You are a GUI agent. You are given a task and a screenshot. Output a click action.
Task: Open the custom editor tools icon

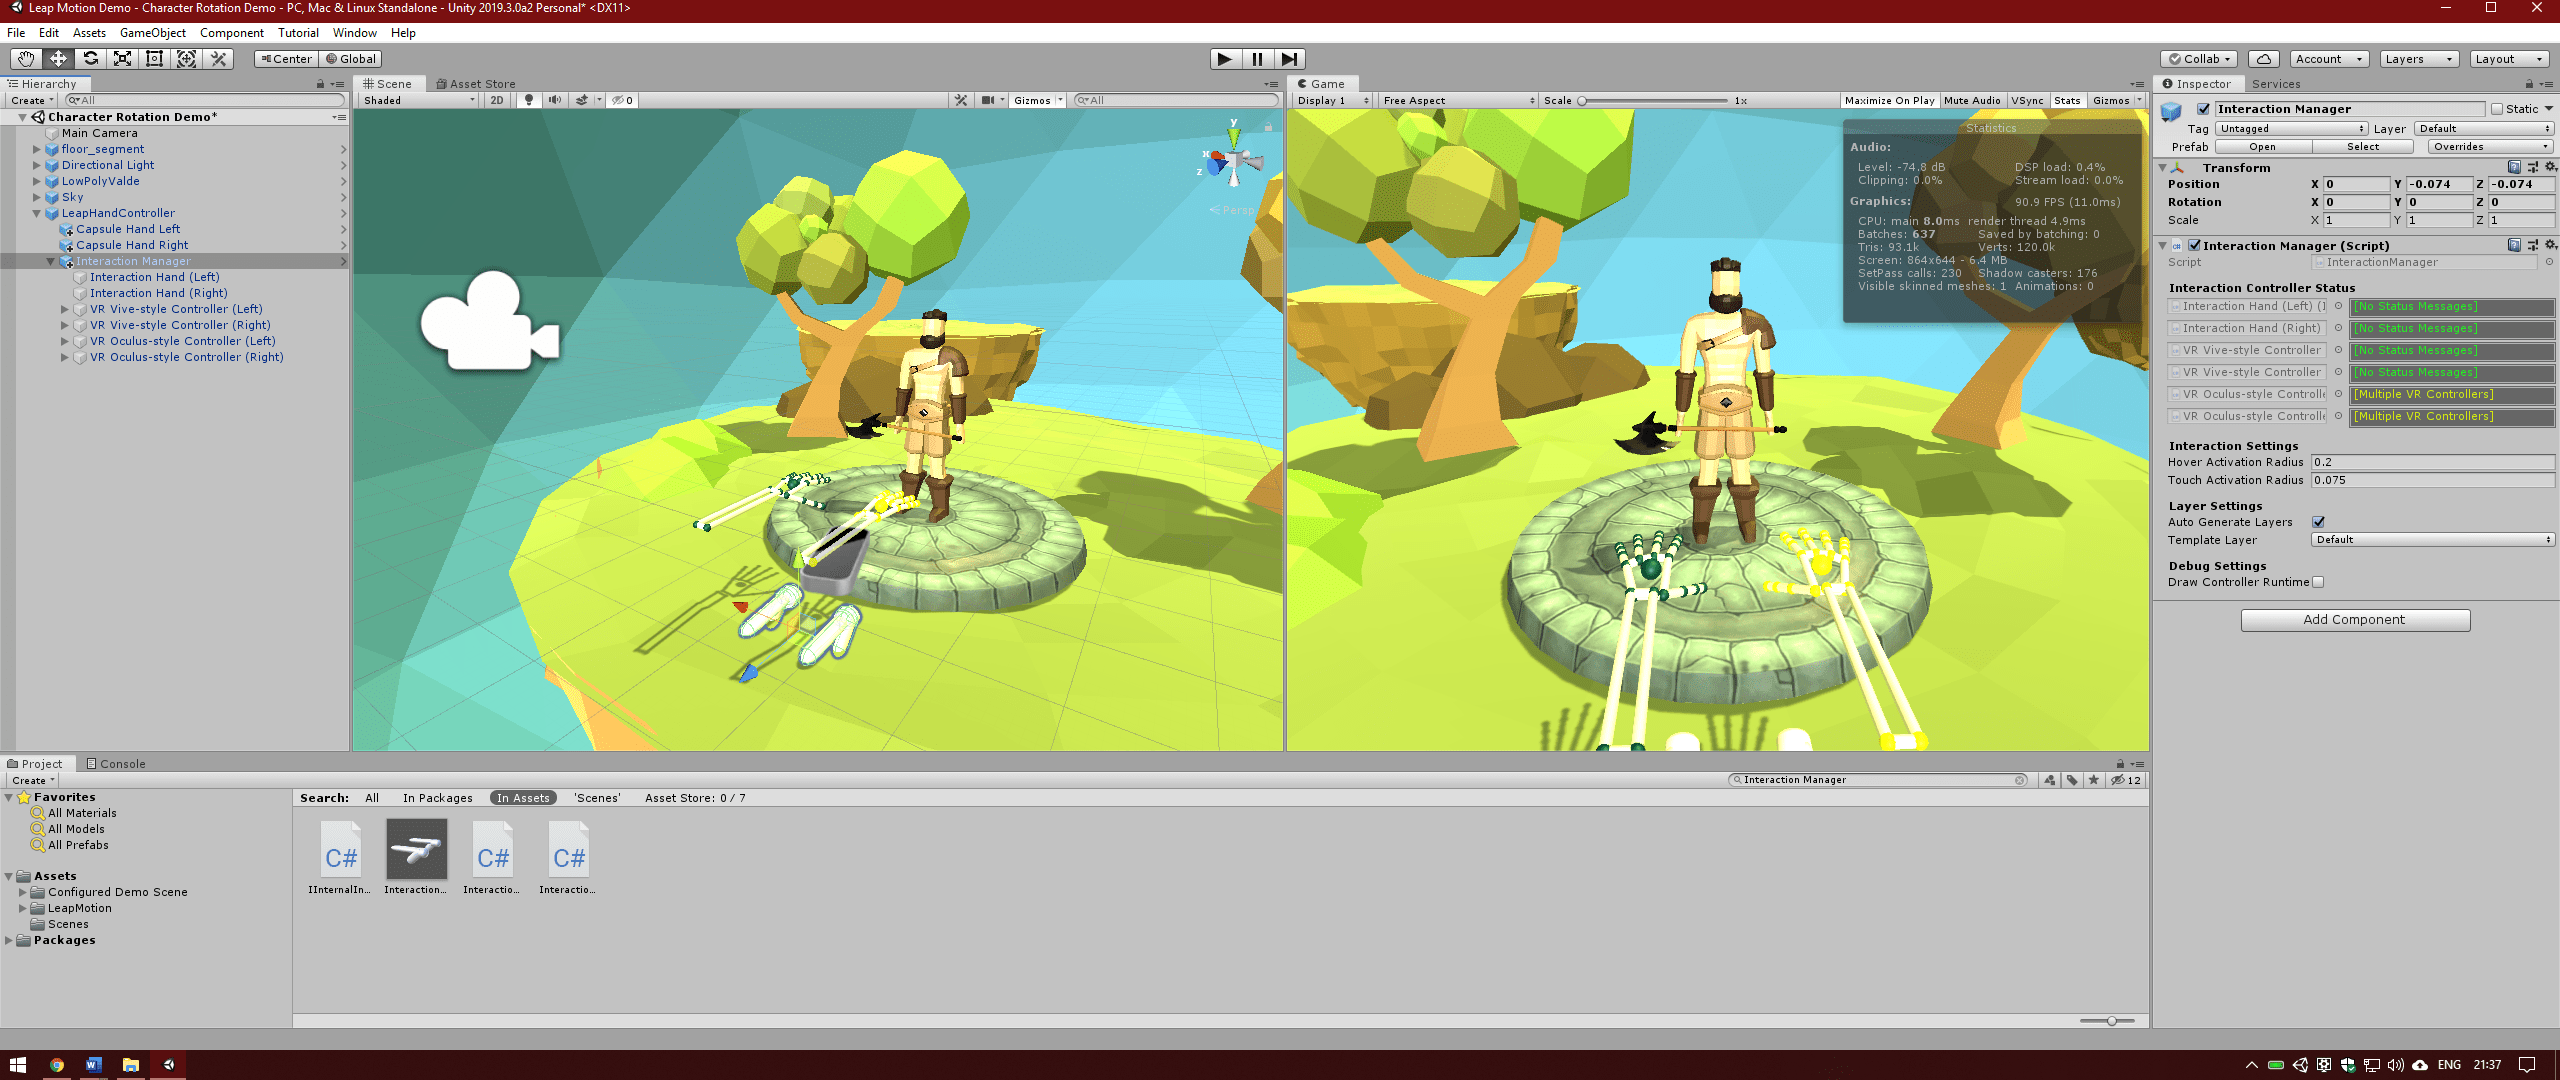(x=218, y=59)
